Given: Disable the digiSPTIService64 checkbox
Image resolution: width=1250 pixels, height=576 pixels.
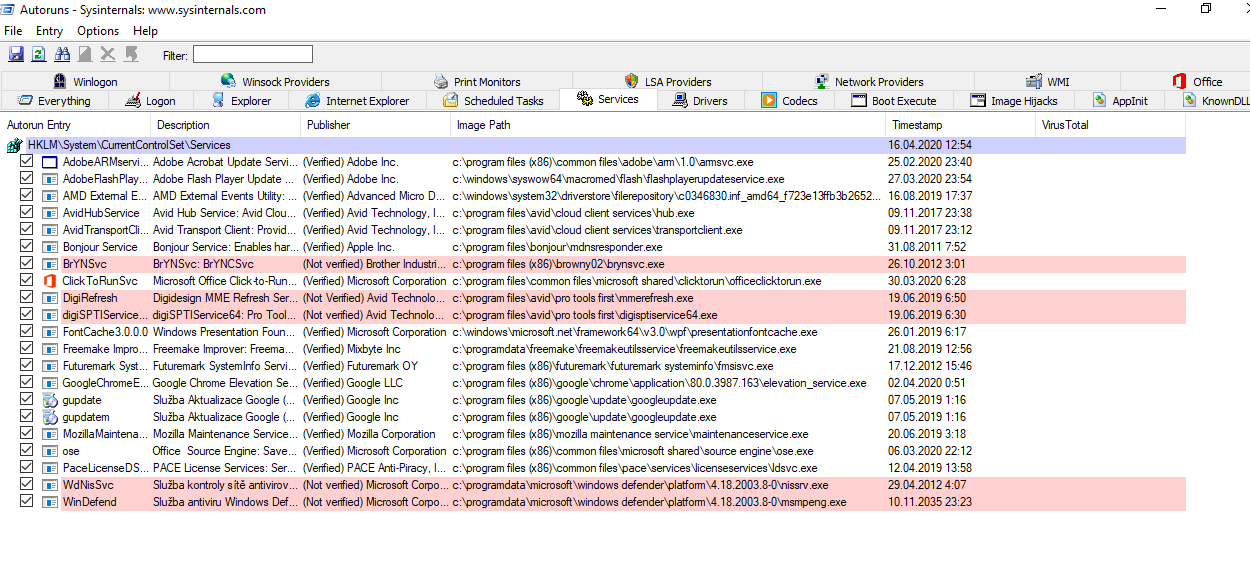Looking at the screenshot, I should tap(27, 315).
